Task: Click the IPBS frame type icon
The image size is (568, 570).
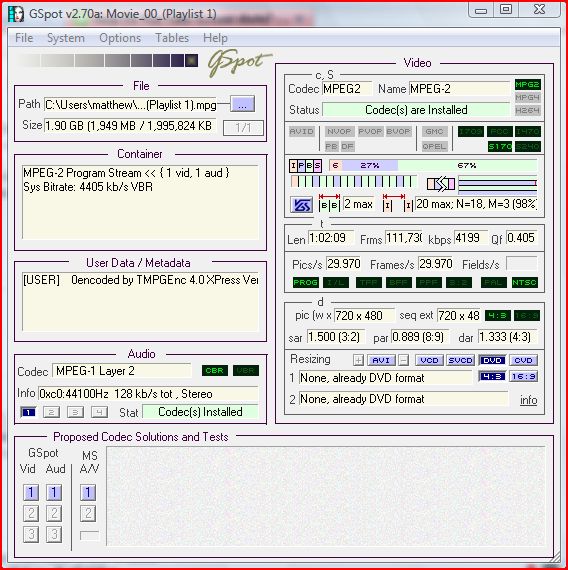Action: click(x=305, y=166)
